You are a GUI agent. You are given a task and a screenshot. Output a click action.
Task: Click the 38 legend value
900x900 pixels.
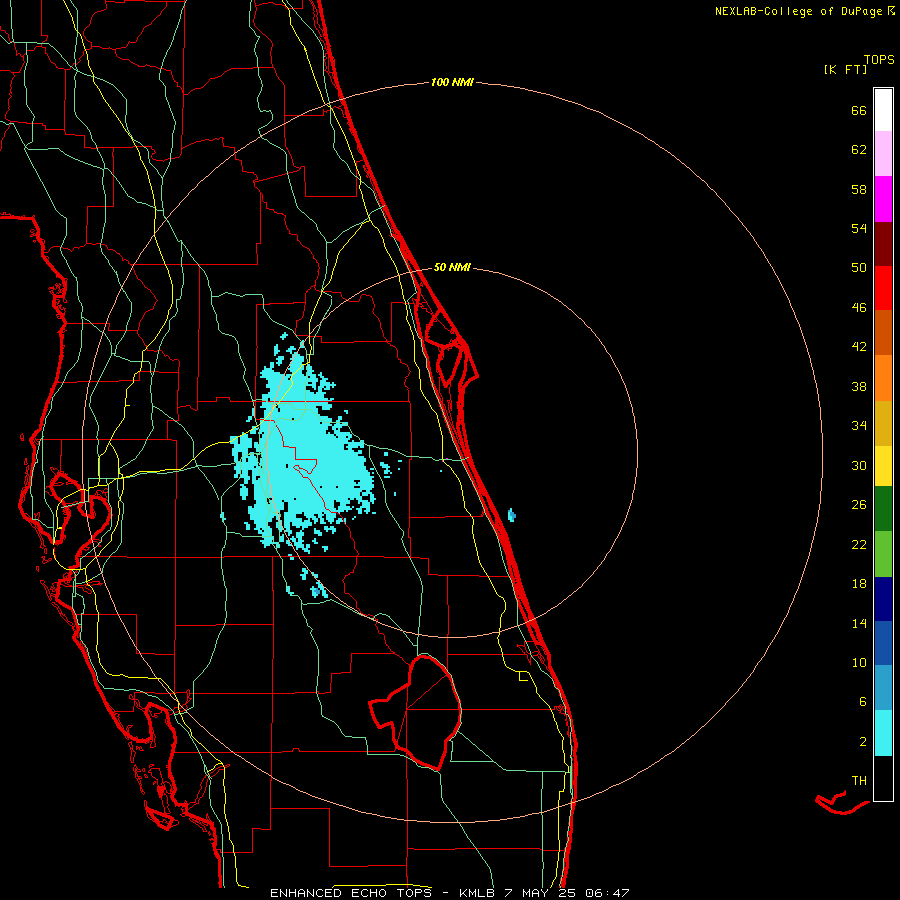click(859, 386)
